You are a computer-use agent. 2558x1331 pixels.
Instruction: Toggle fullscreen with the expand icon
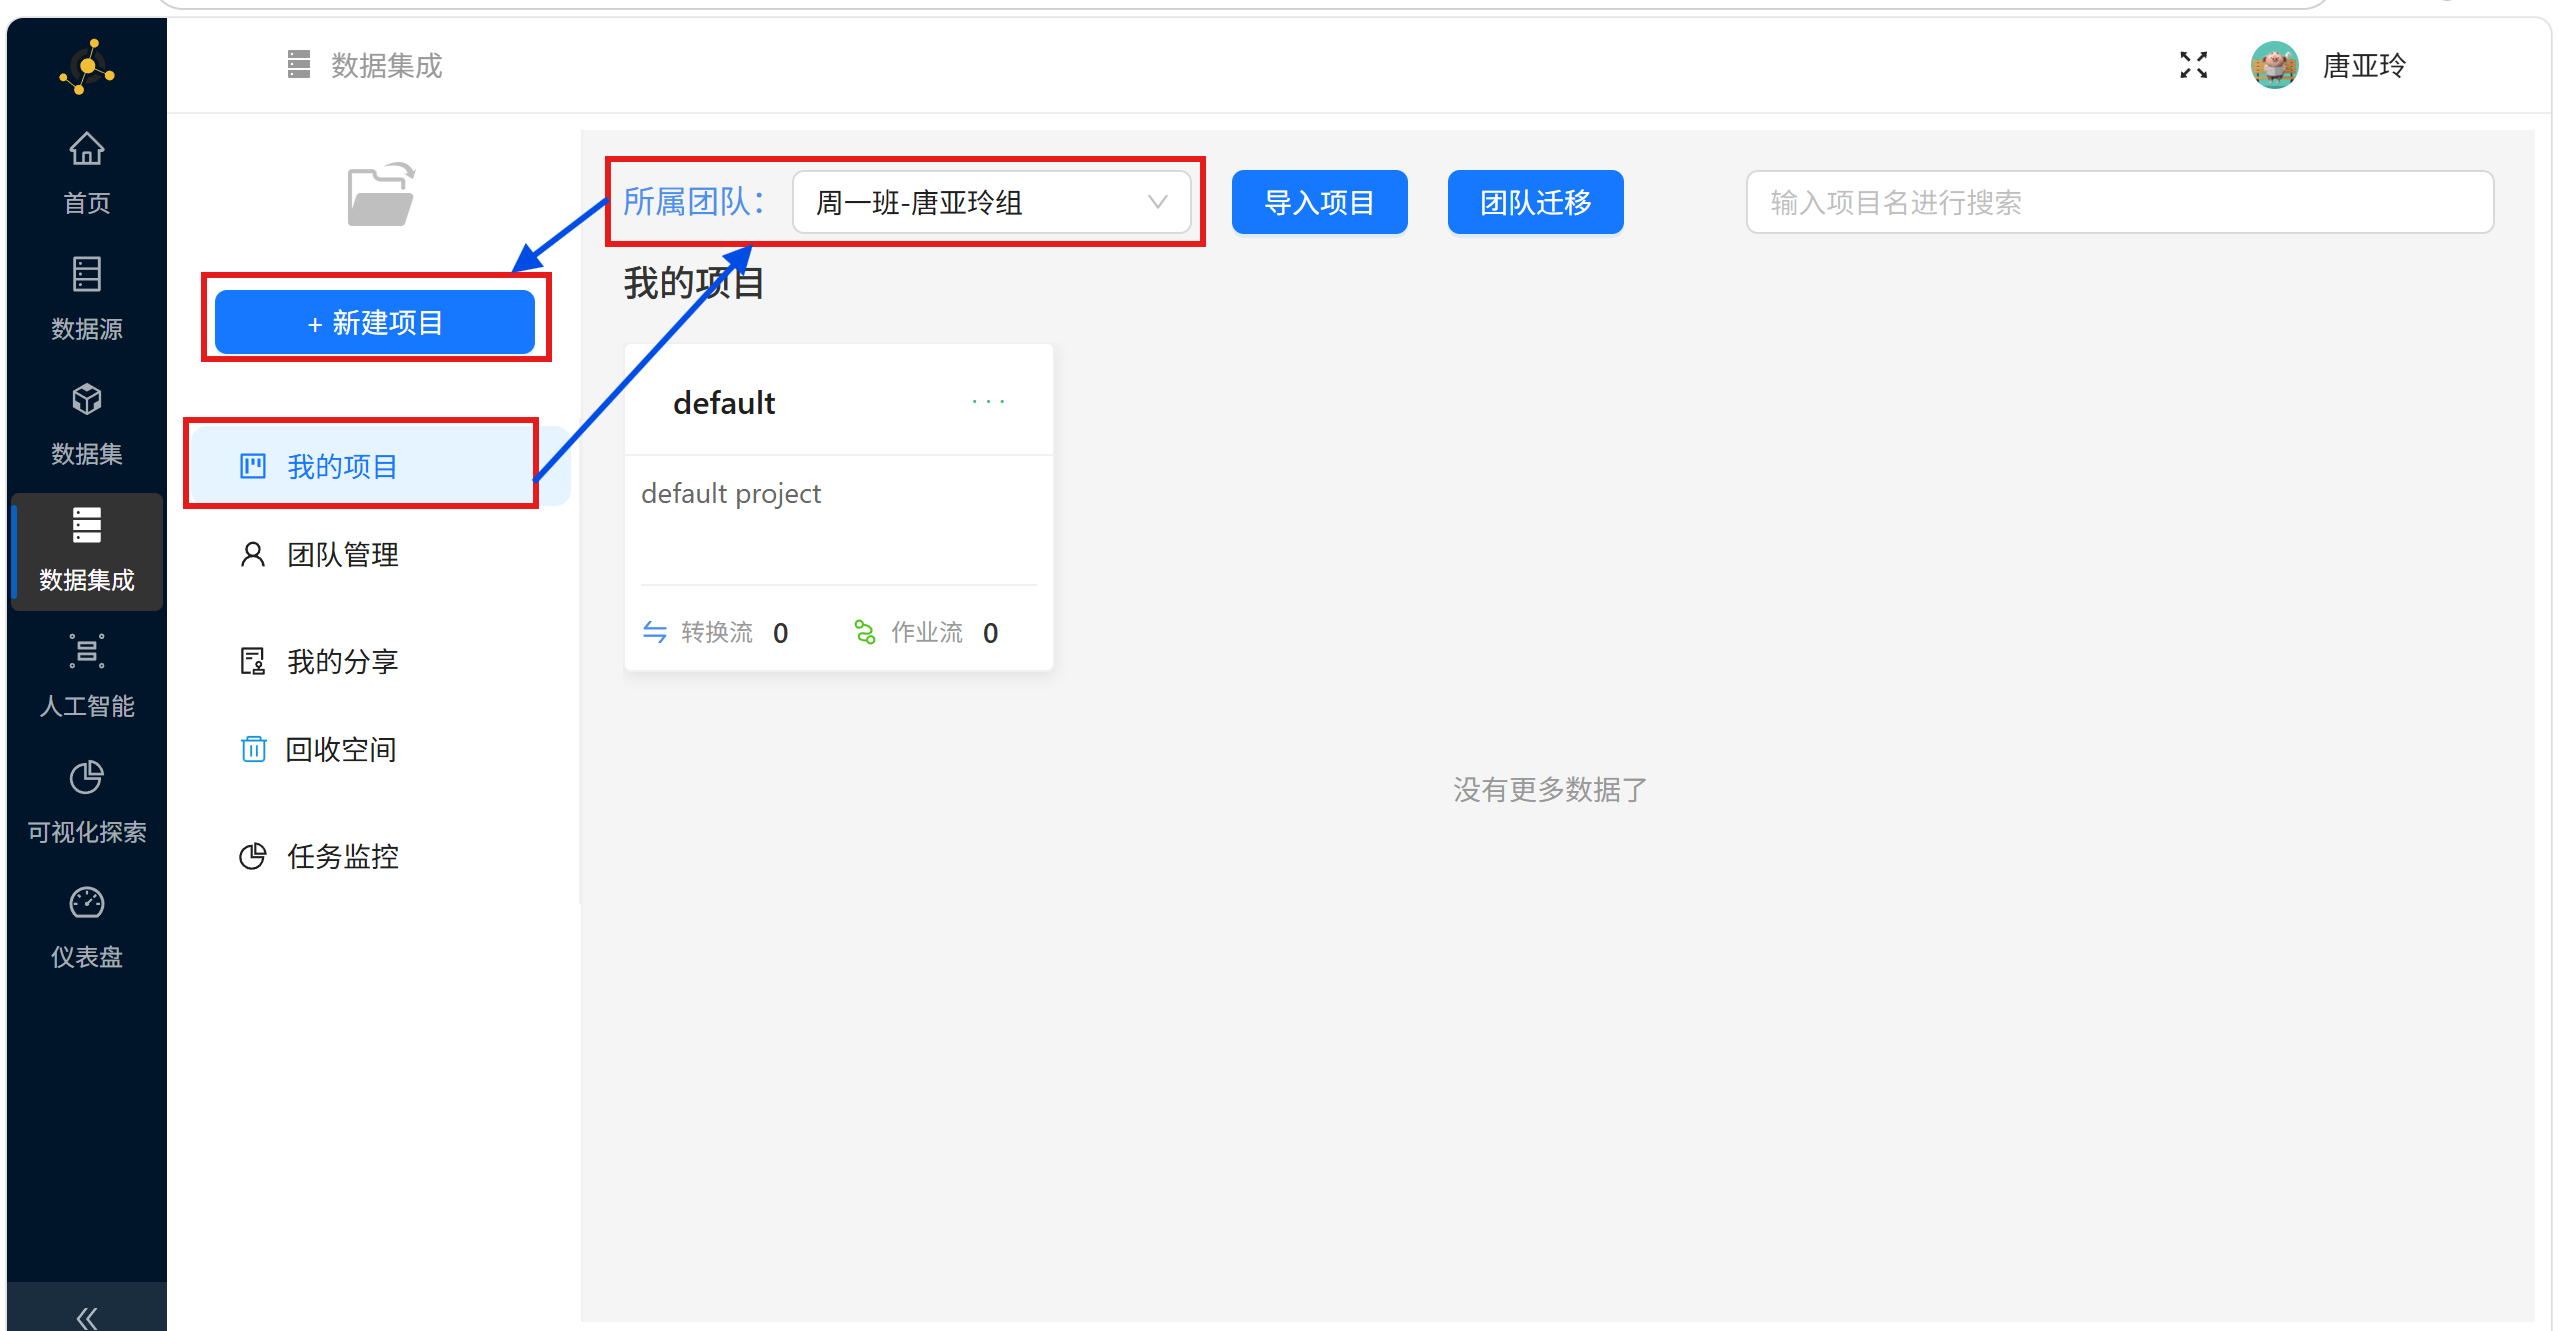[x=2193, y=66]
